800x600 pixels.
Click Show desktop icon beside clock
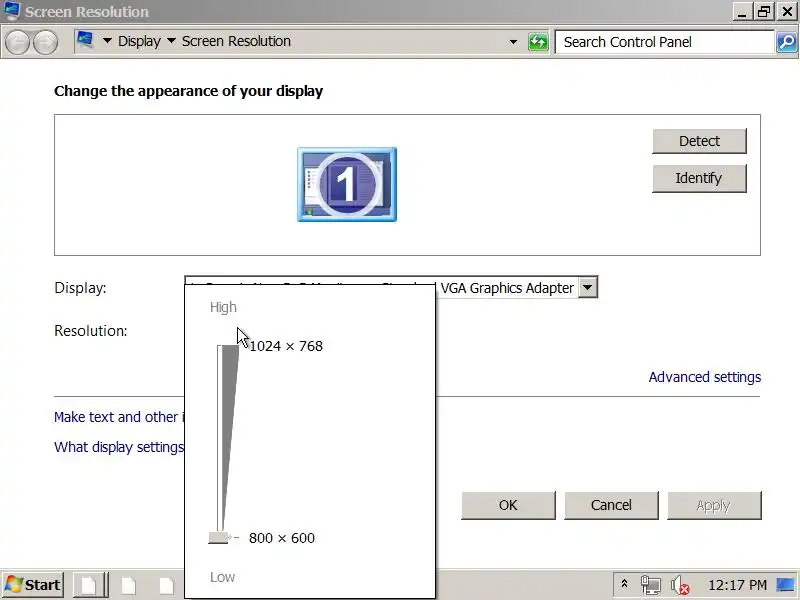pos(786,585)
